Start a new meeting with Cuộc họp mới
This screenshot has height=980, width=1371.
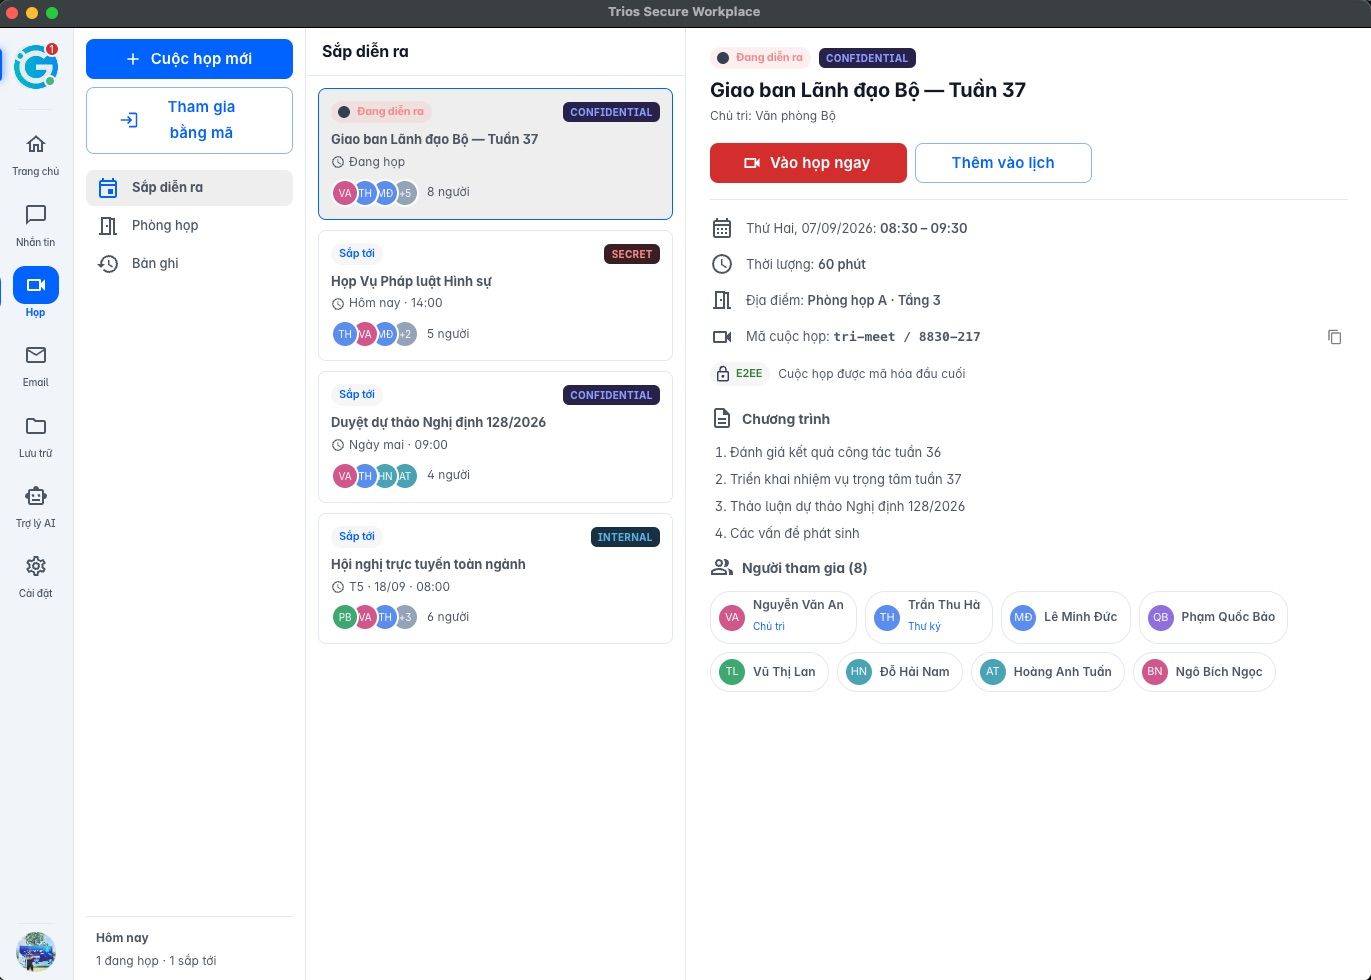tap(189, 59)
